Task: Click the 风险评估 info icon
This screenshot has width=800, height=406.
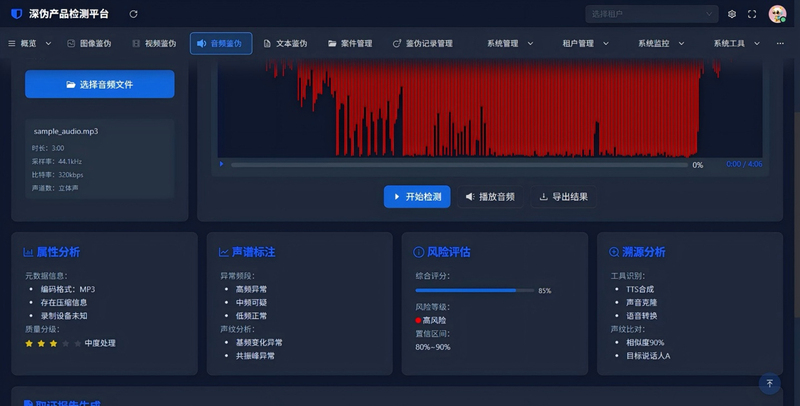Action: [418, 252]
